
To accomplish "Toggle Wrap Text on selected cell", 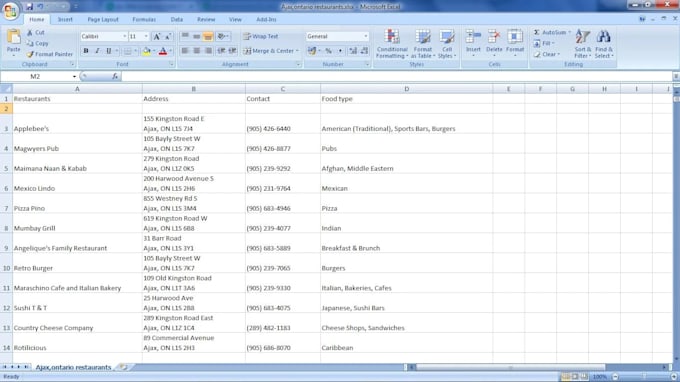I will (x=261, y=36).
